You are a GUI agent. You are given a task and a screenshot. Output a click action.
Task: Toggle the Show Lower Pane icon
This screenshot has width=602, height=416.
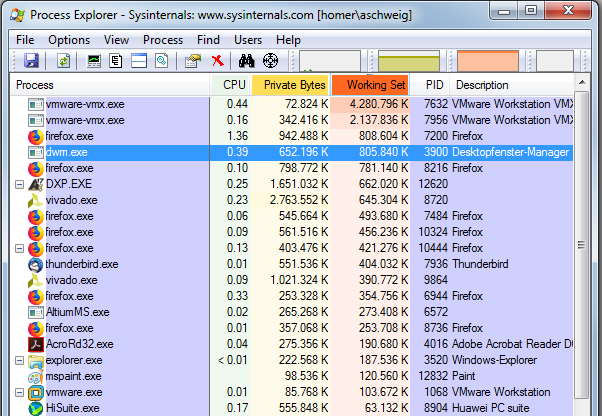(x=139, y=61)
